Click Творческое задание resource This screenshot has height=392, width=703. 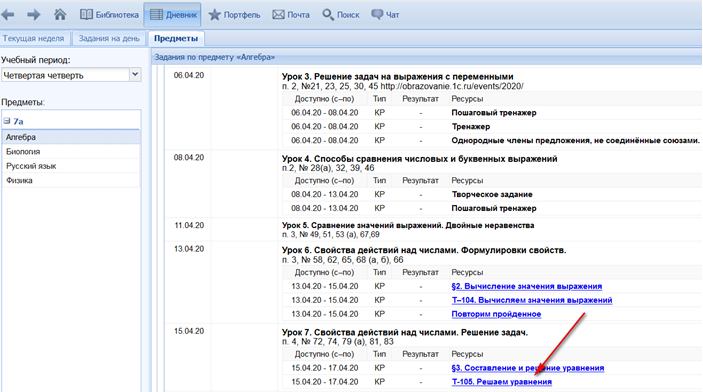[x=492, y=194]
